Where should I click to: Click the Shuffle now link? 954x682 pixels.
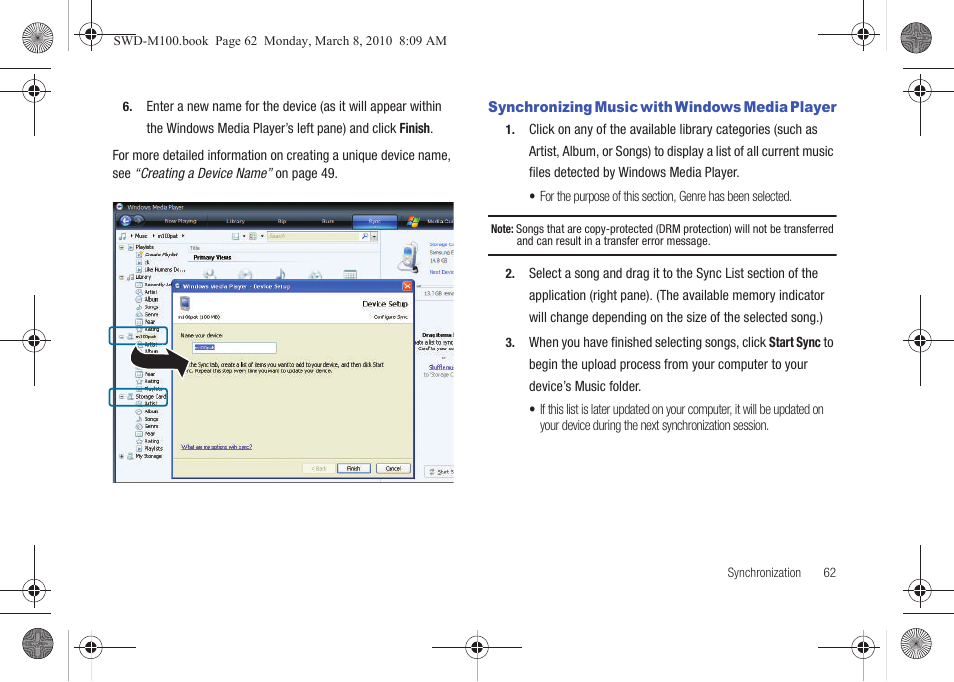tap(441, 367)
